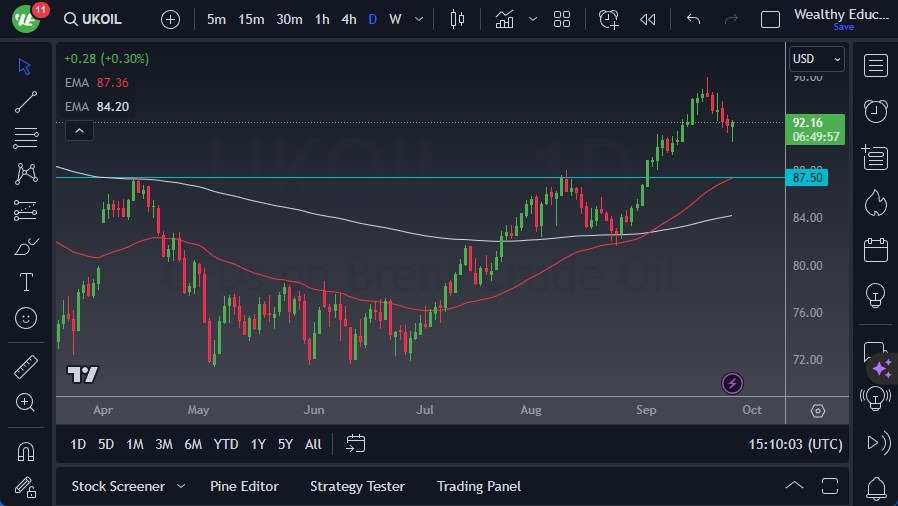Viewport: 898px width, 506px height.
Task: Open the Strategy Tester tab
Action: (x=357, y=486)
